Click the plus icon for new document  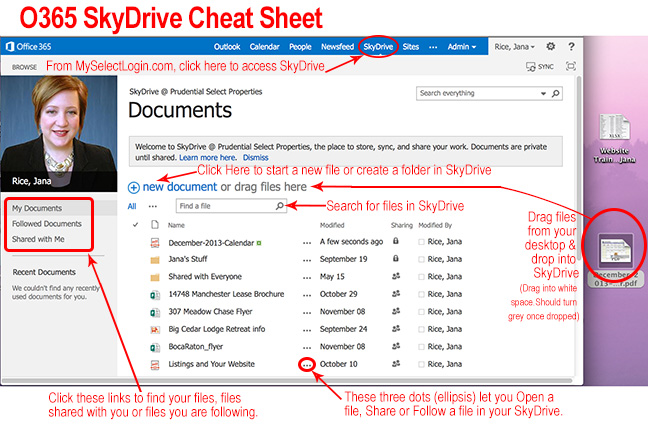[133, 188]
